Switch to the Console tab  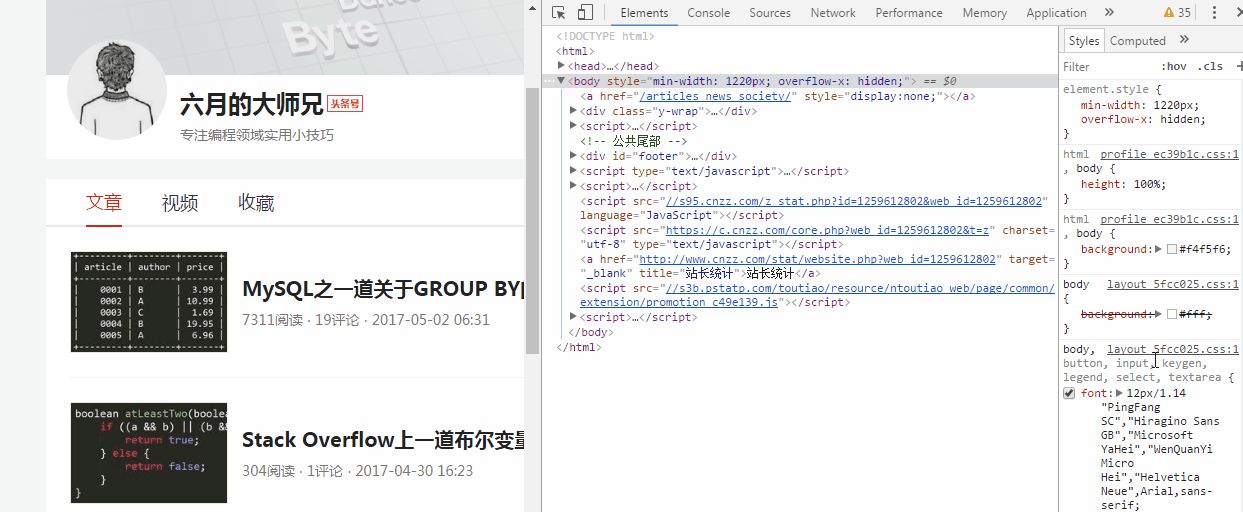pos(708,13)
